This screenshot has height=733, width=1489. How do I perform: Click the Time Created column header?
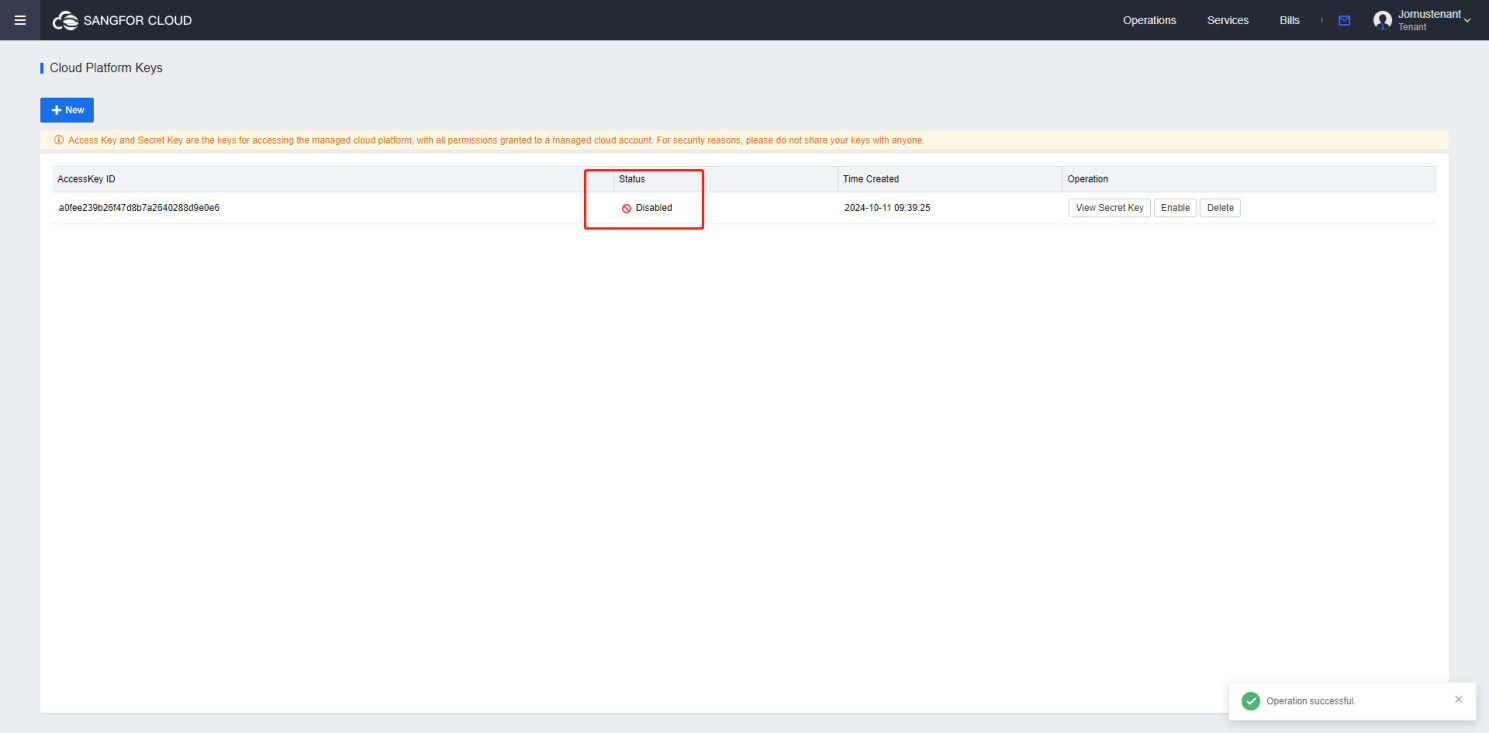point(871,179)
